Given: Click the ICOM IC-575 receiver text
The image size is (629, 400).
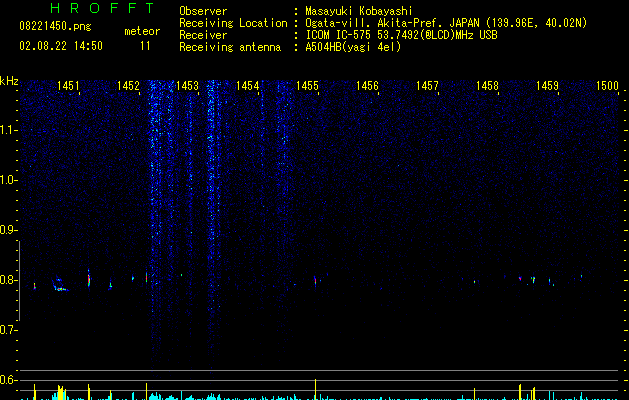Looking at the screenshot, I should coord(401,35).
